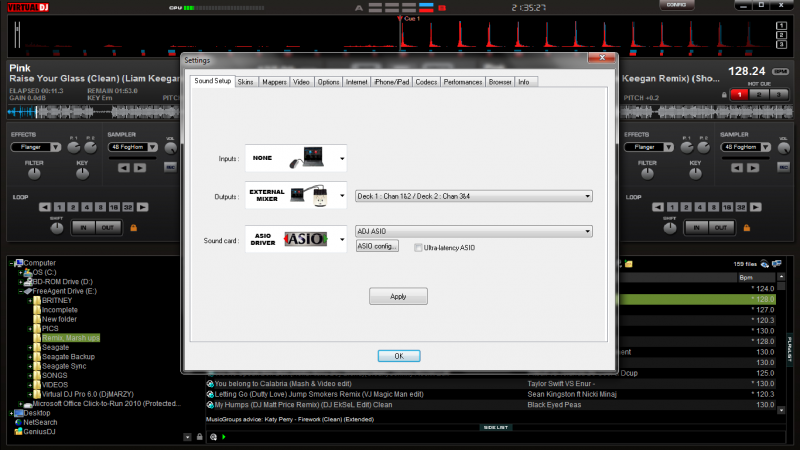
Task: Switch to the Mappers tab
Action: click(x=273, y=81)
